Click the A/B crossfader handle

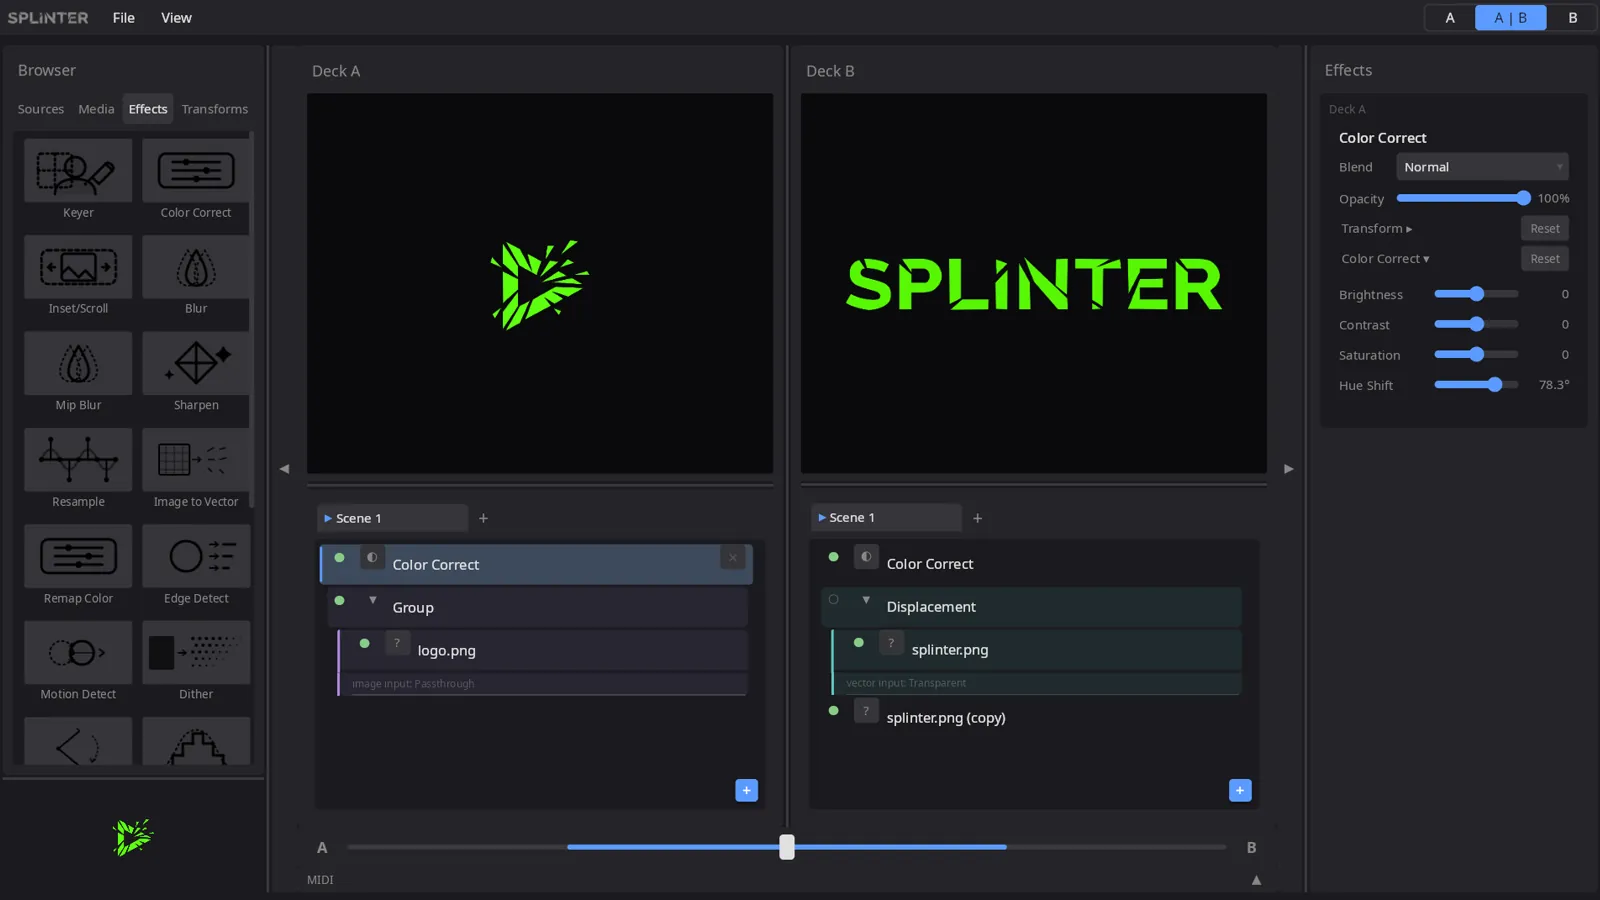tap(787, 847)
